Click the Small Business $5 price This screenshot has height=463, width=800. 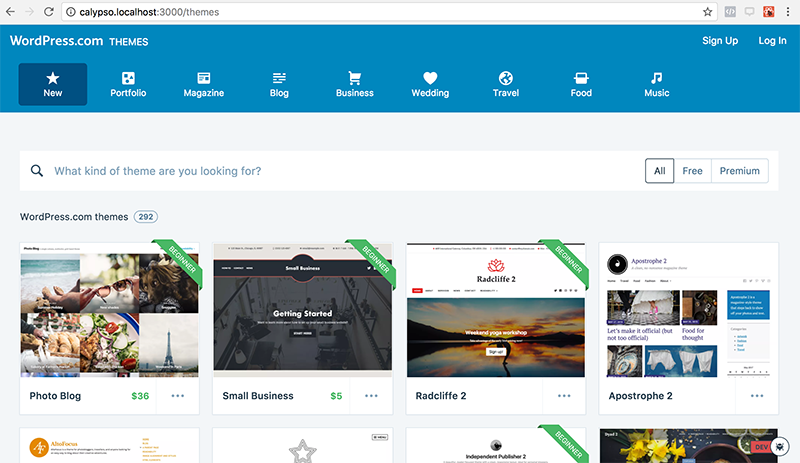336,396
